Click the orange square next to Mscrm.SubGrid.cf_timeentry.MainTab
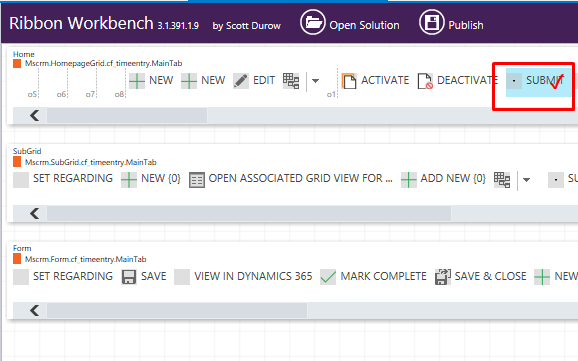Screen dimensions: 578x361 click(x=17, y=162)
